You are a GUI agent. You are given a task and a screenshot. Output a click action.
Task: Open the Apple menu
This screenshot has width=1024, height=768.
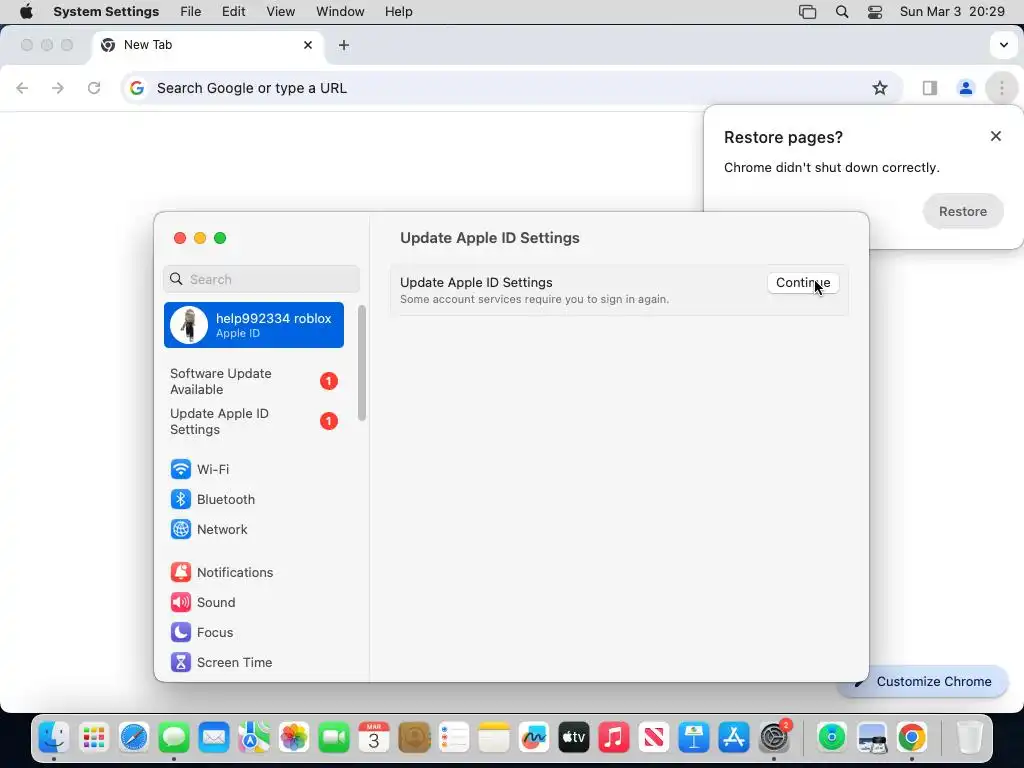click(x=26, y=12)
